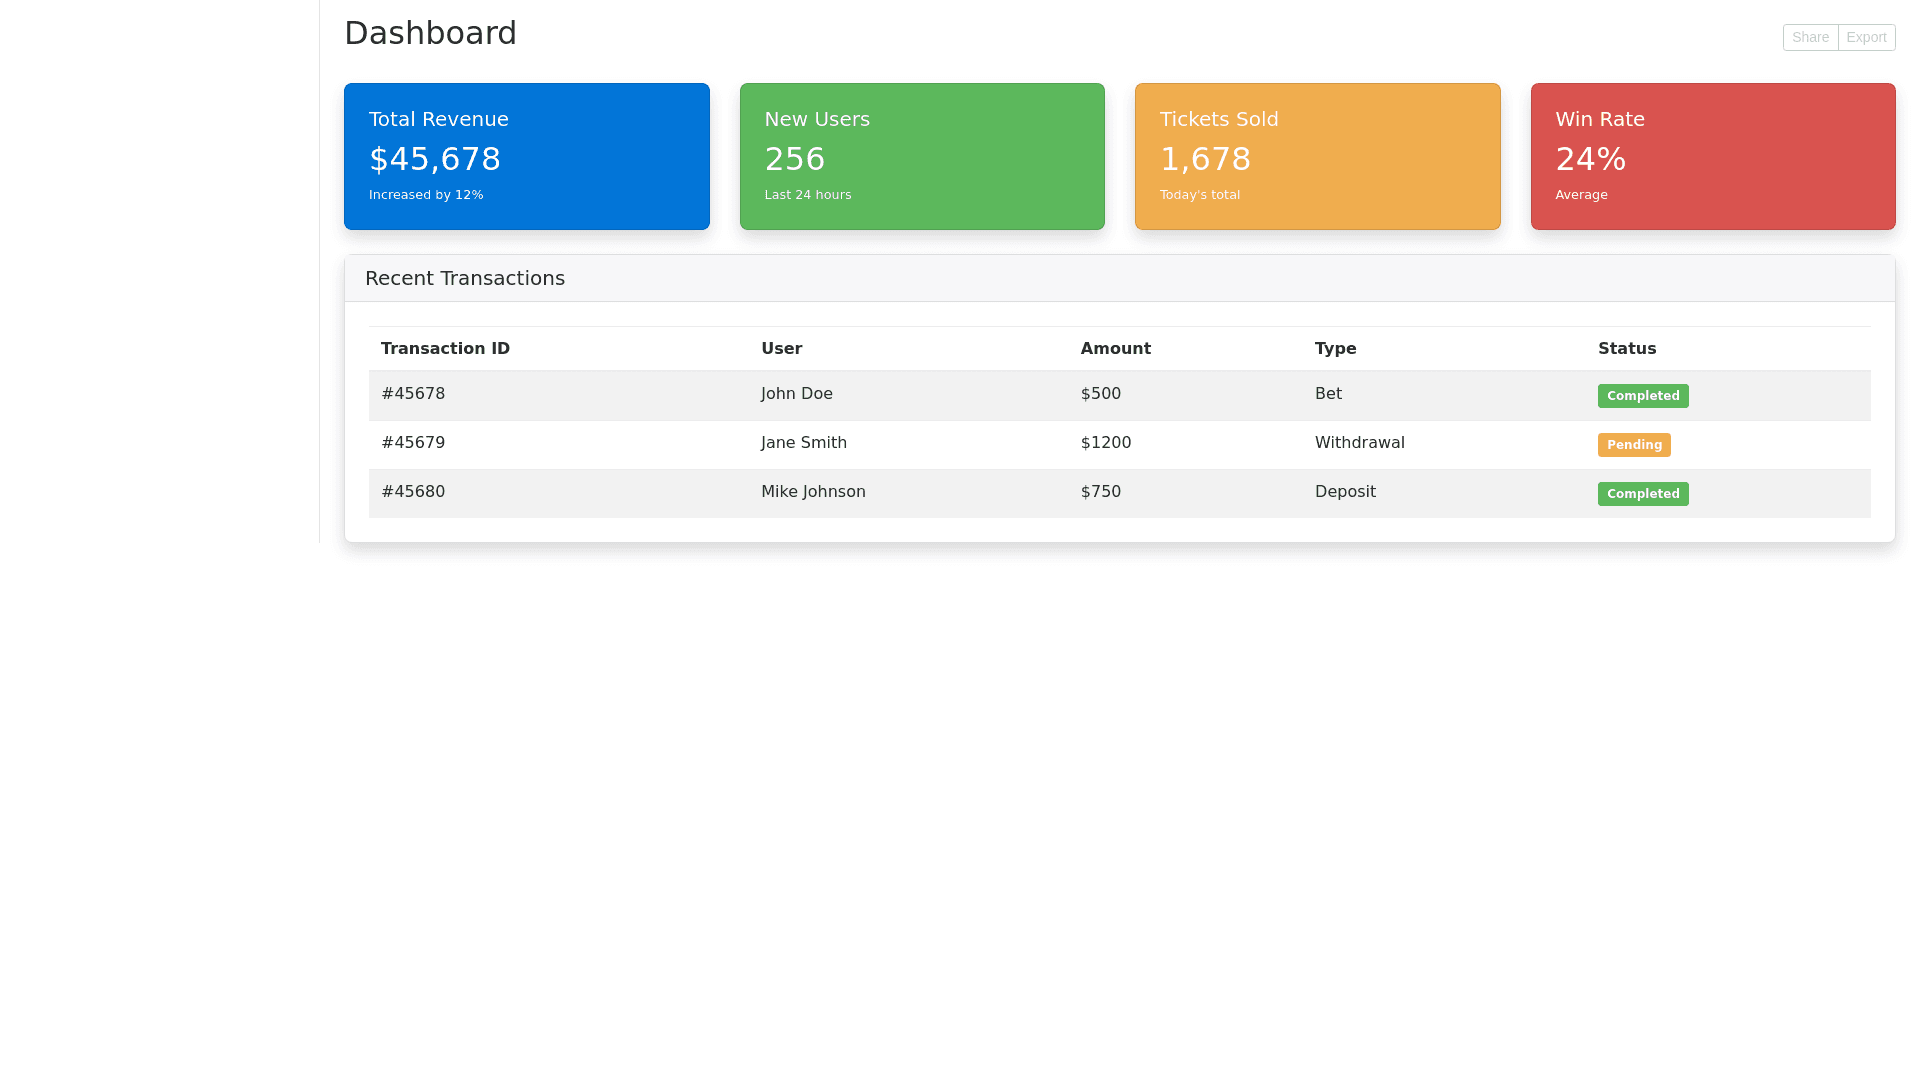Viewport: 1920px width, 1080px height.
Task: Sort by the User column header
Action: tap(781, 348)
